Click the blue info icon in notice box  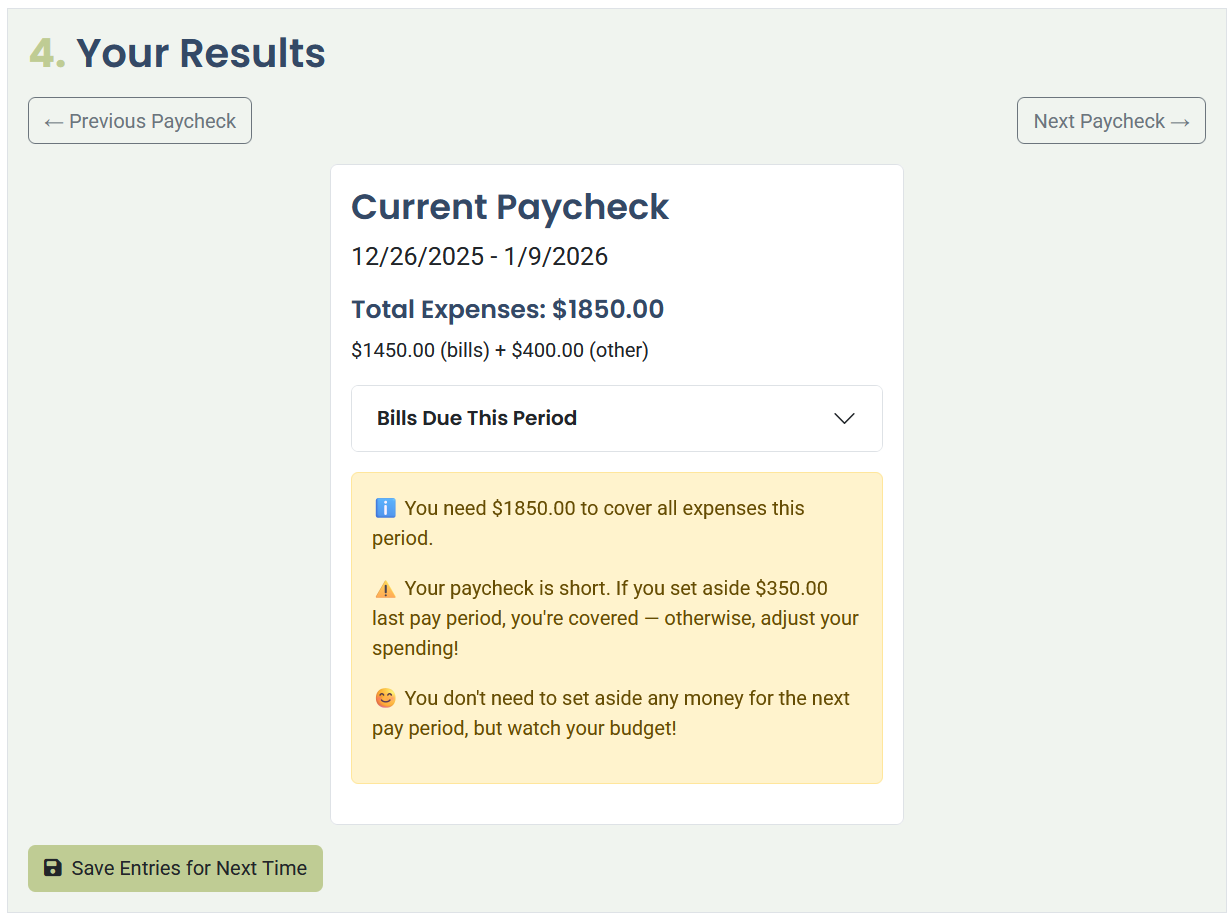tap(386, 508)
